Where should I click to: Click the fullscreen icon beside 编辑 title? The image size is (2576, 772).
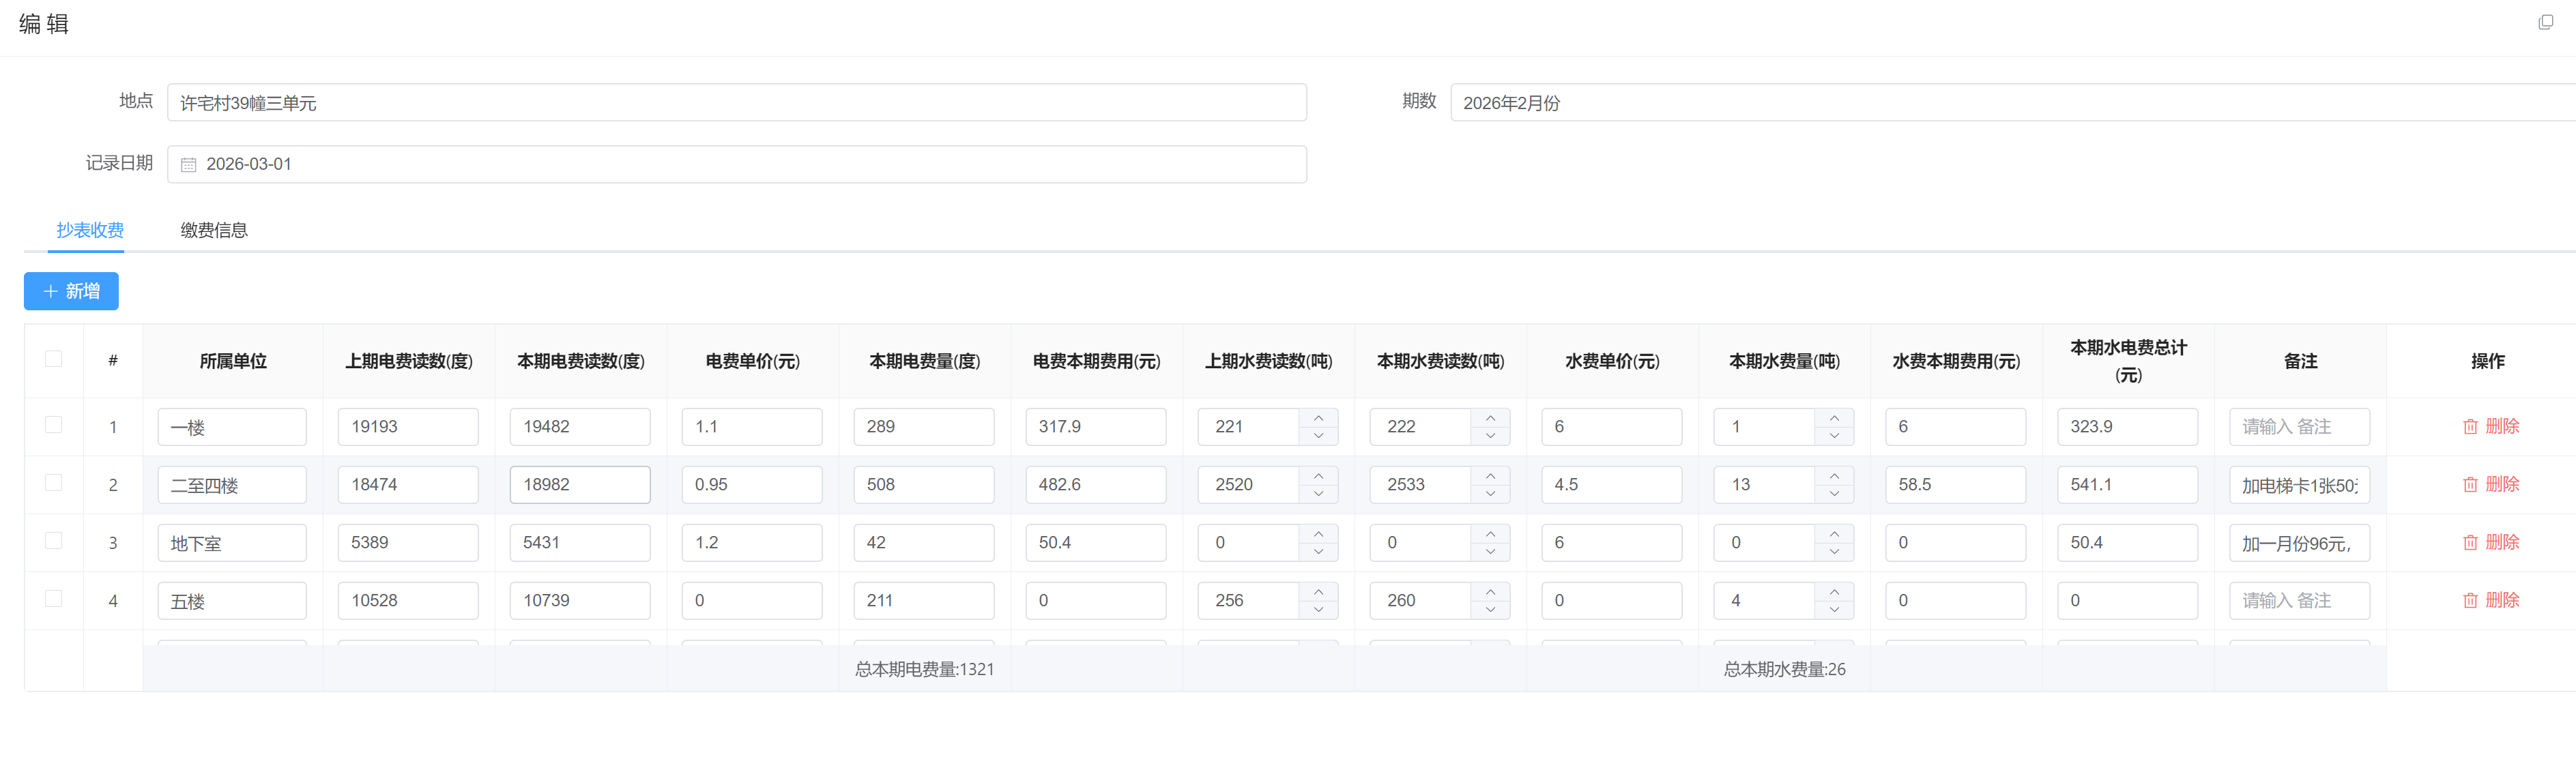2545,23
